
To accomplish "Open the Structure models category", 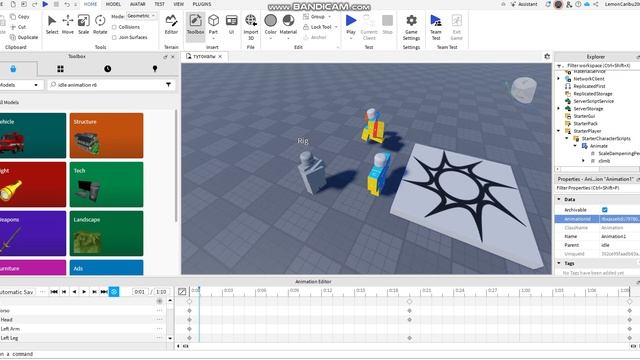I will [107, 136].
